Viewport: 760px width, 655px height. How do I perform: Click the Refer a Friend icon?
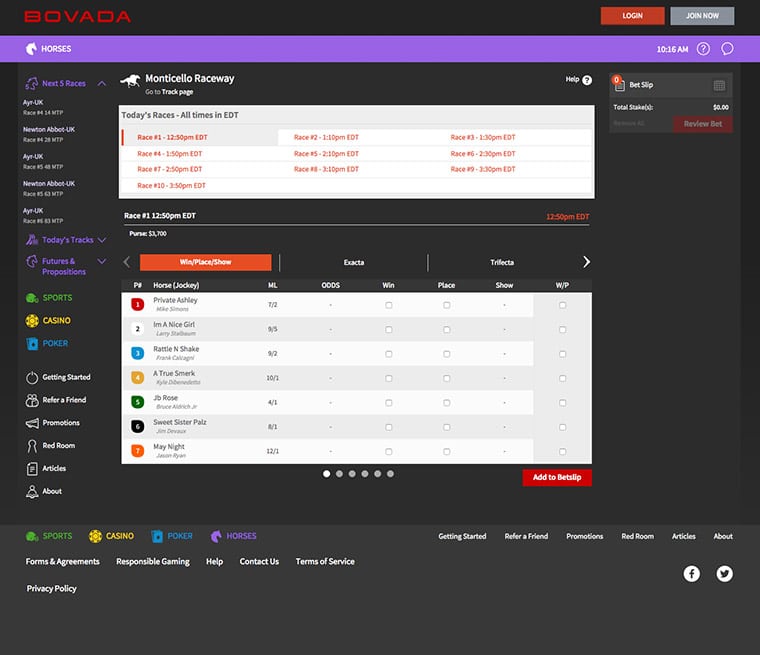[x=32, y=400]
